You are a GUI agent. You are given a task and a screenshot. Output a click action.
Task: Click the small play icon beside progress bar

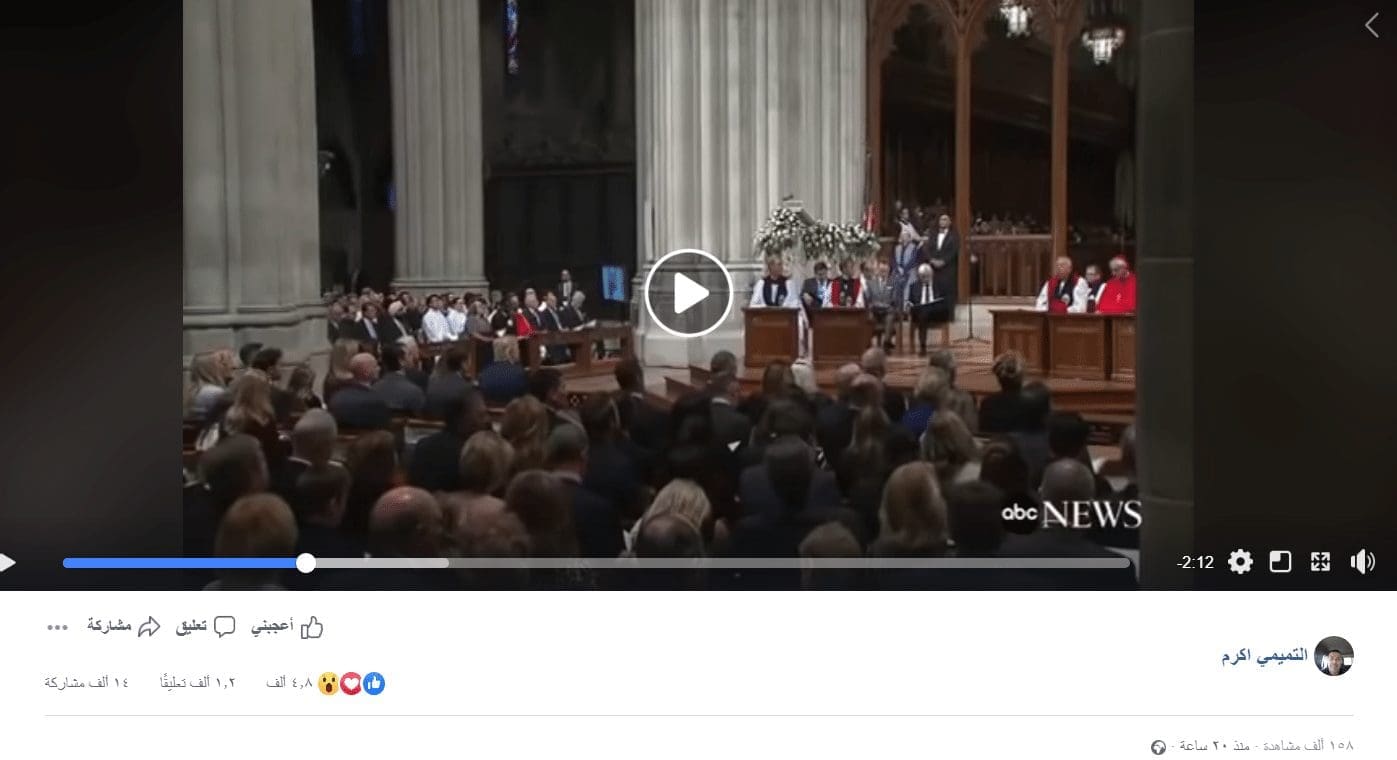tap(7, 563)
